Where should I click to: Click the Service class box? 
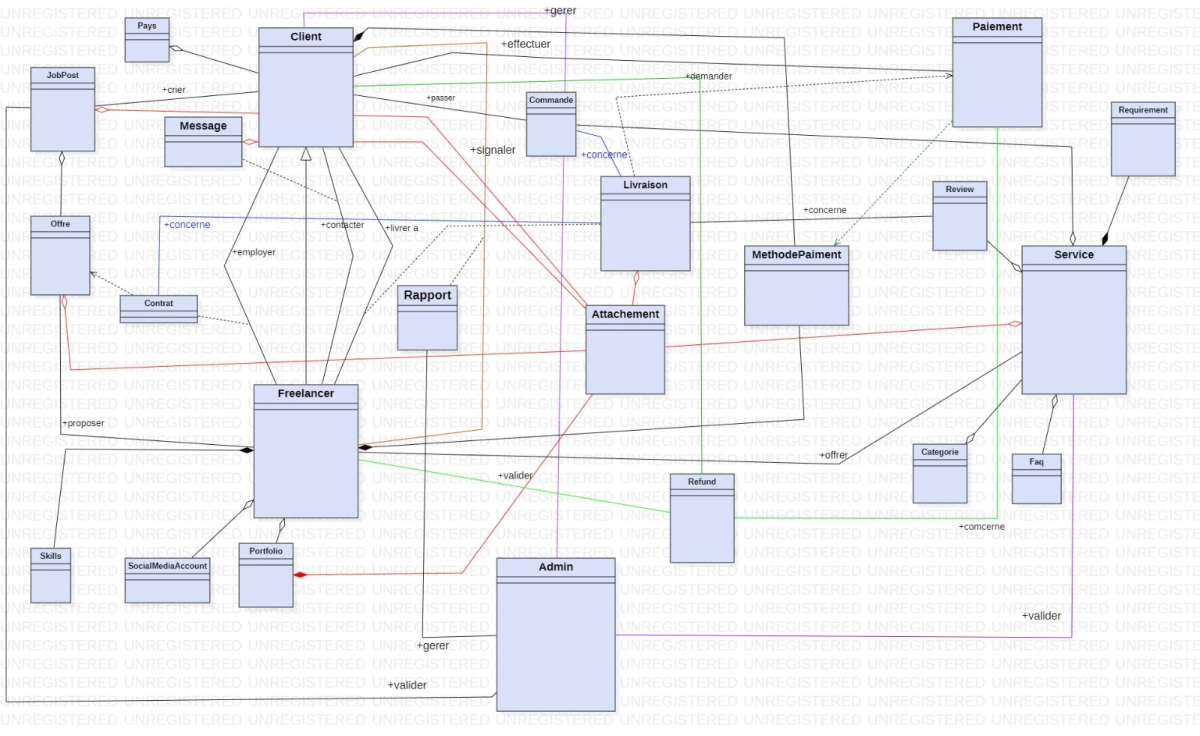pos(1074,319)
